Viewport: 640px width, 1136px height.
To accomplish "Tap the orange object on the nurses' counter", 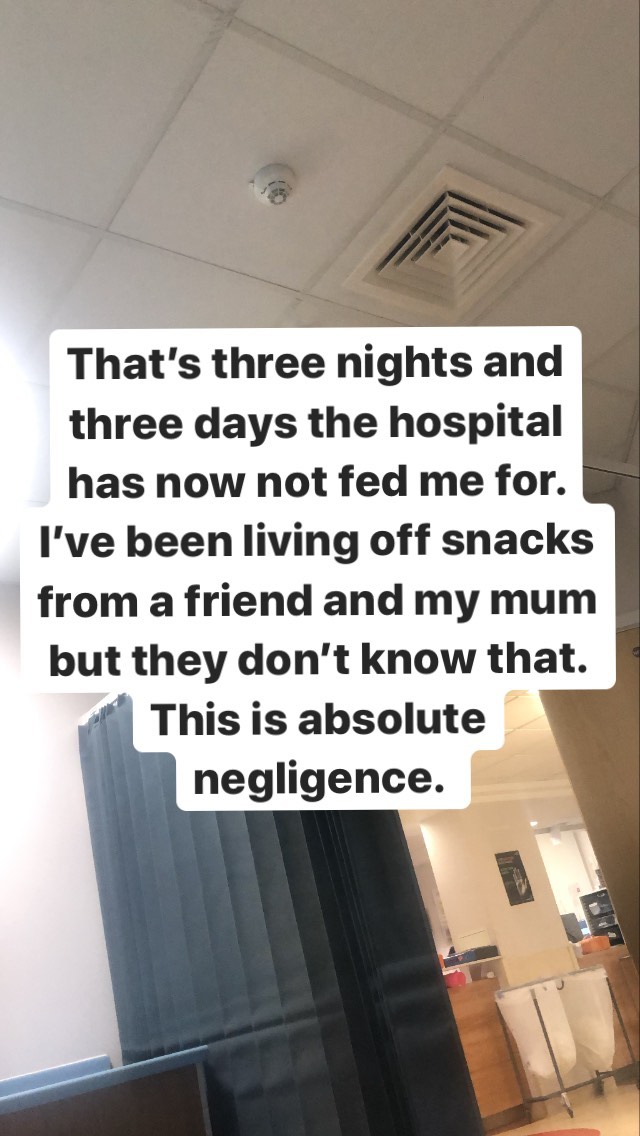I will point(594,945).
